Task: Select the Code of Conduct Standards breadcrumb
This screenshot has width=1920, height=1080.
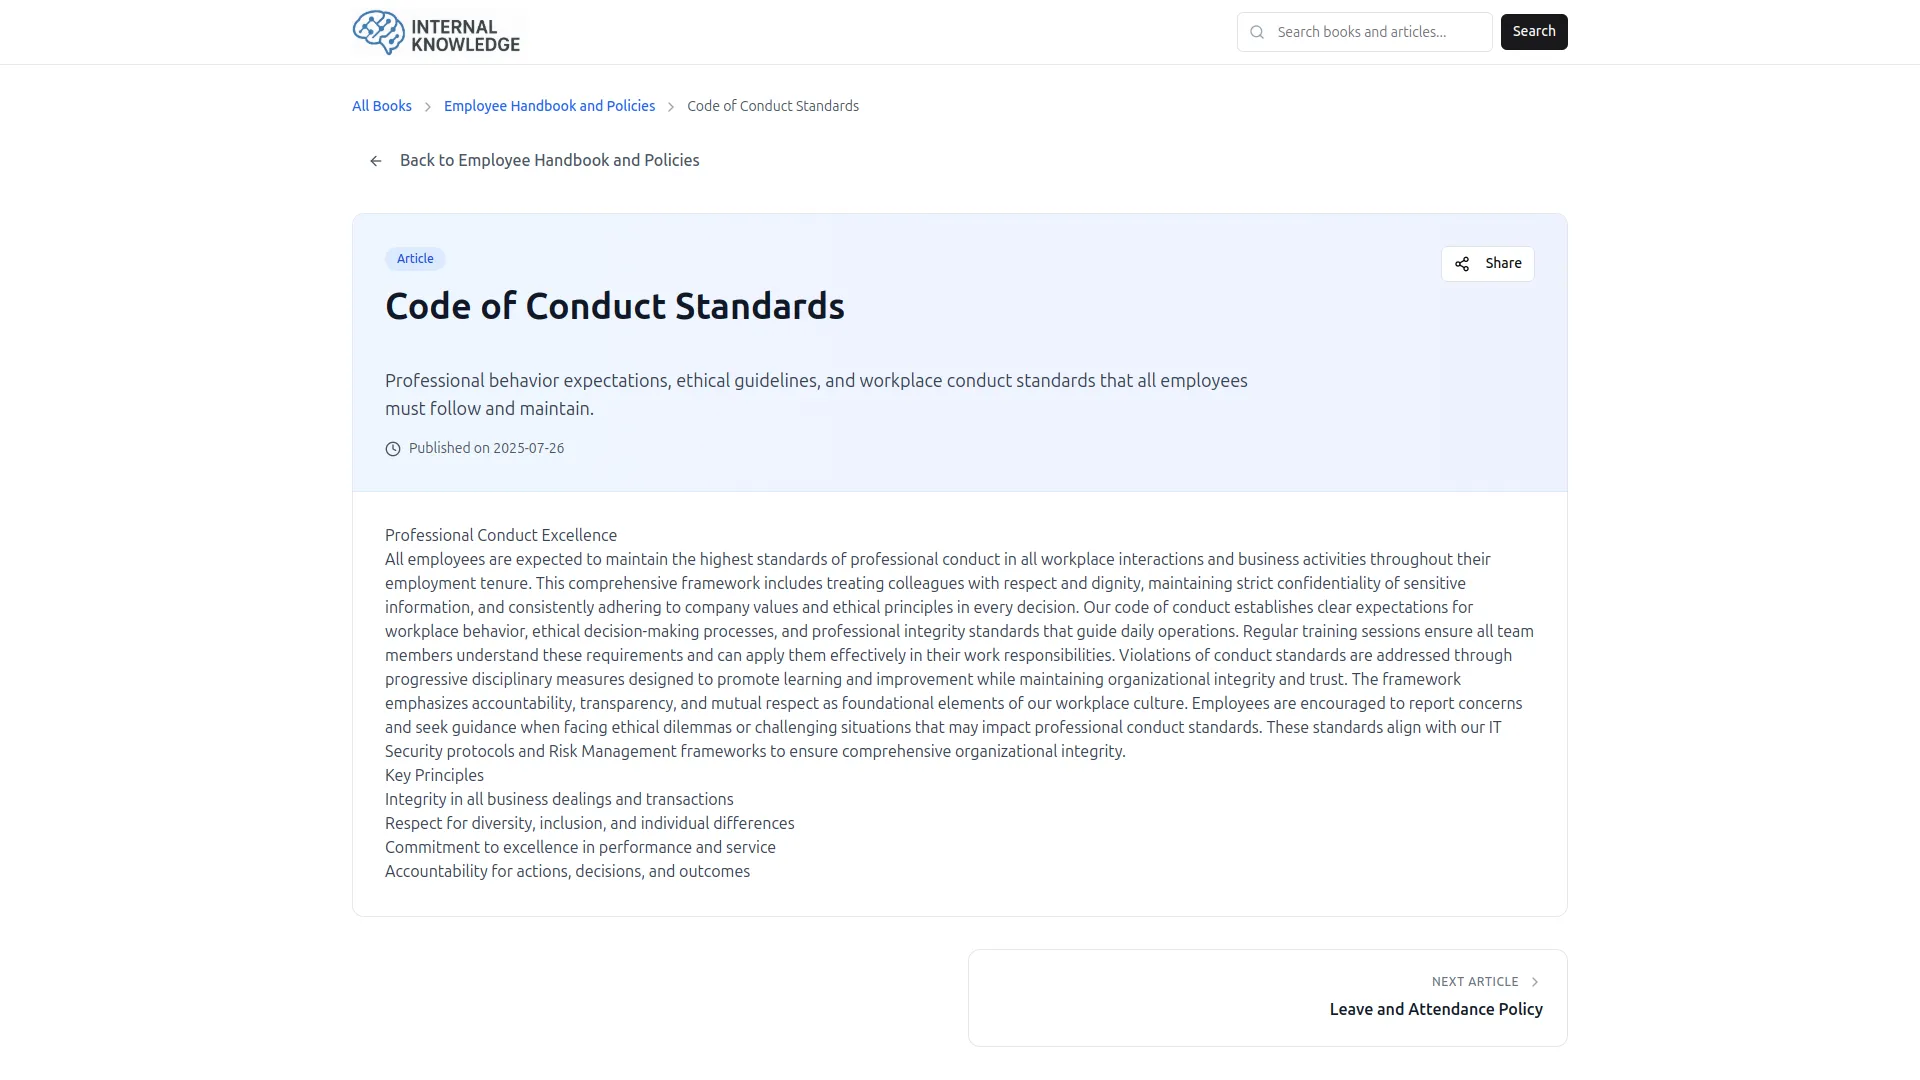Action: pyautogui.click(x=772, y=106)
